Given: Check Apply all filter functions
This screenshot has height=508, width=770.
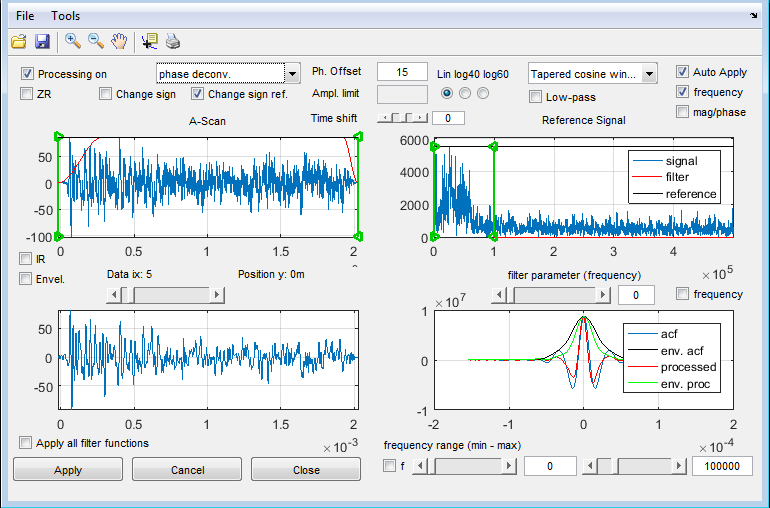Looking at the screenshot, I should pyautogui.click(x=25, y=443).
